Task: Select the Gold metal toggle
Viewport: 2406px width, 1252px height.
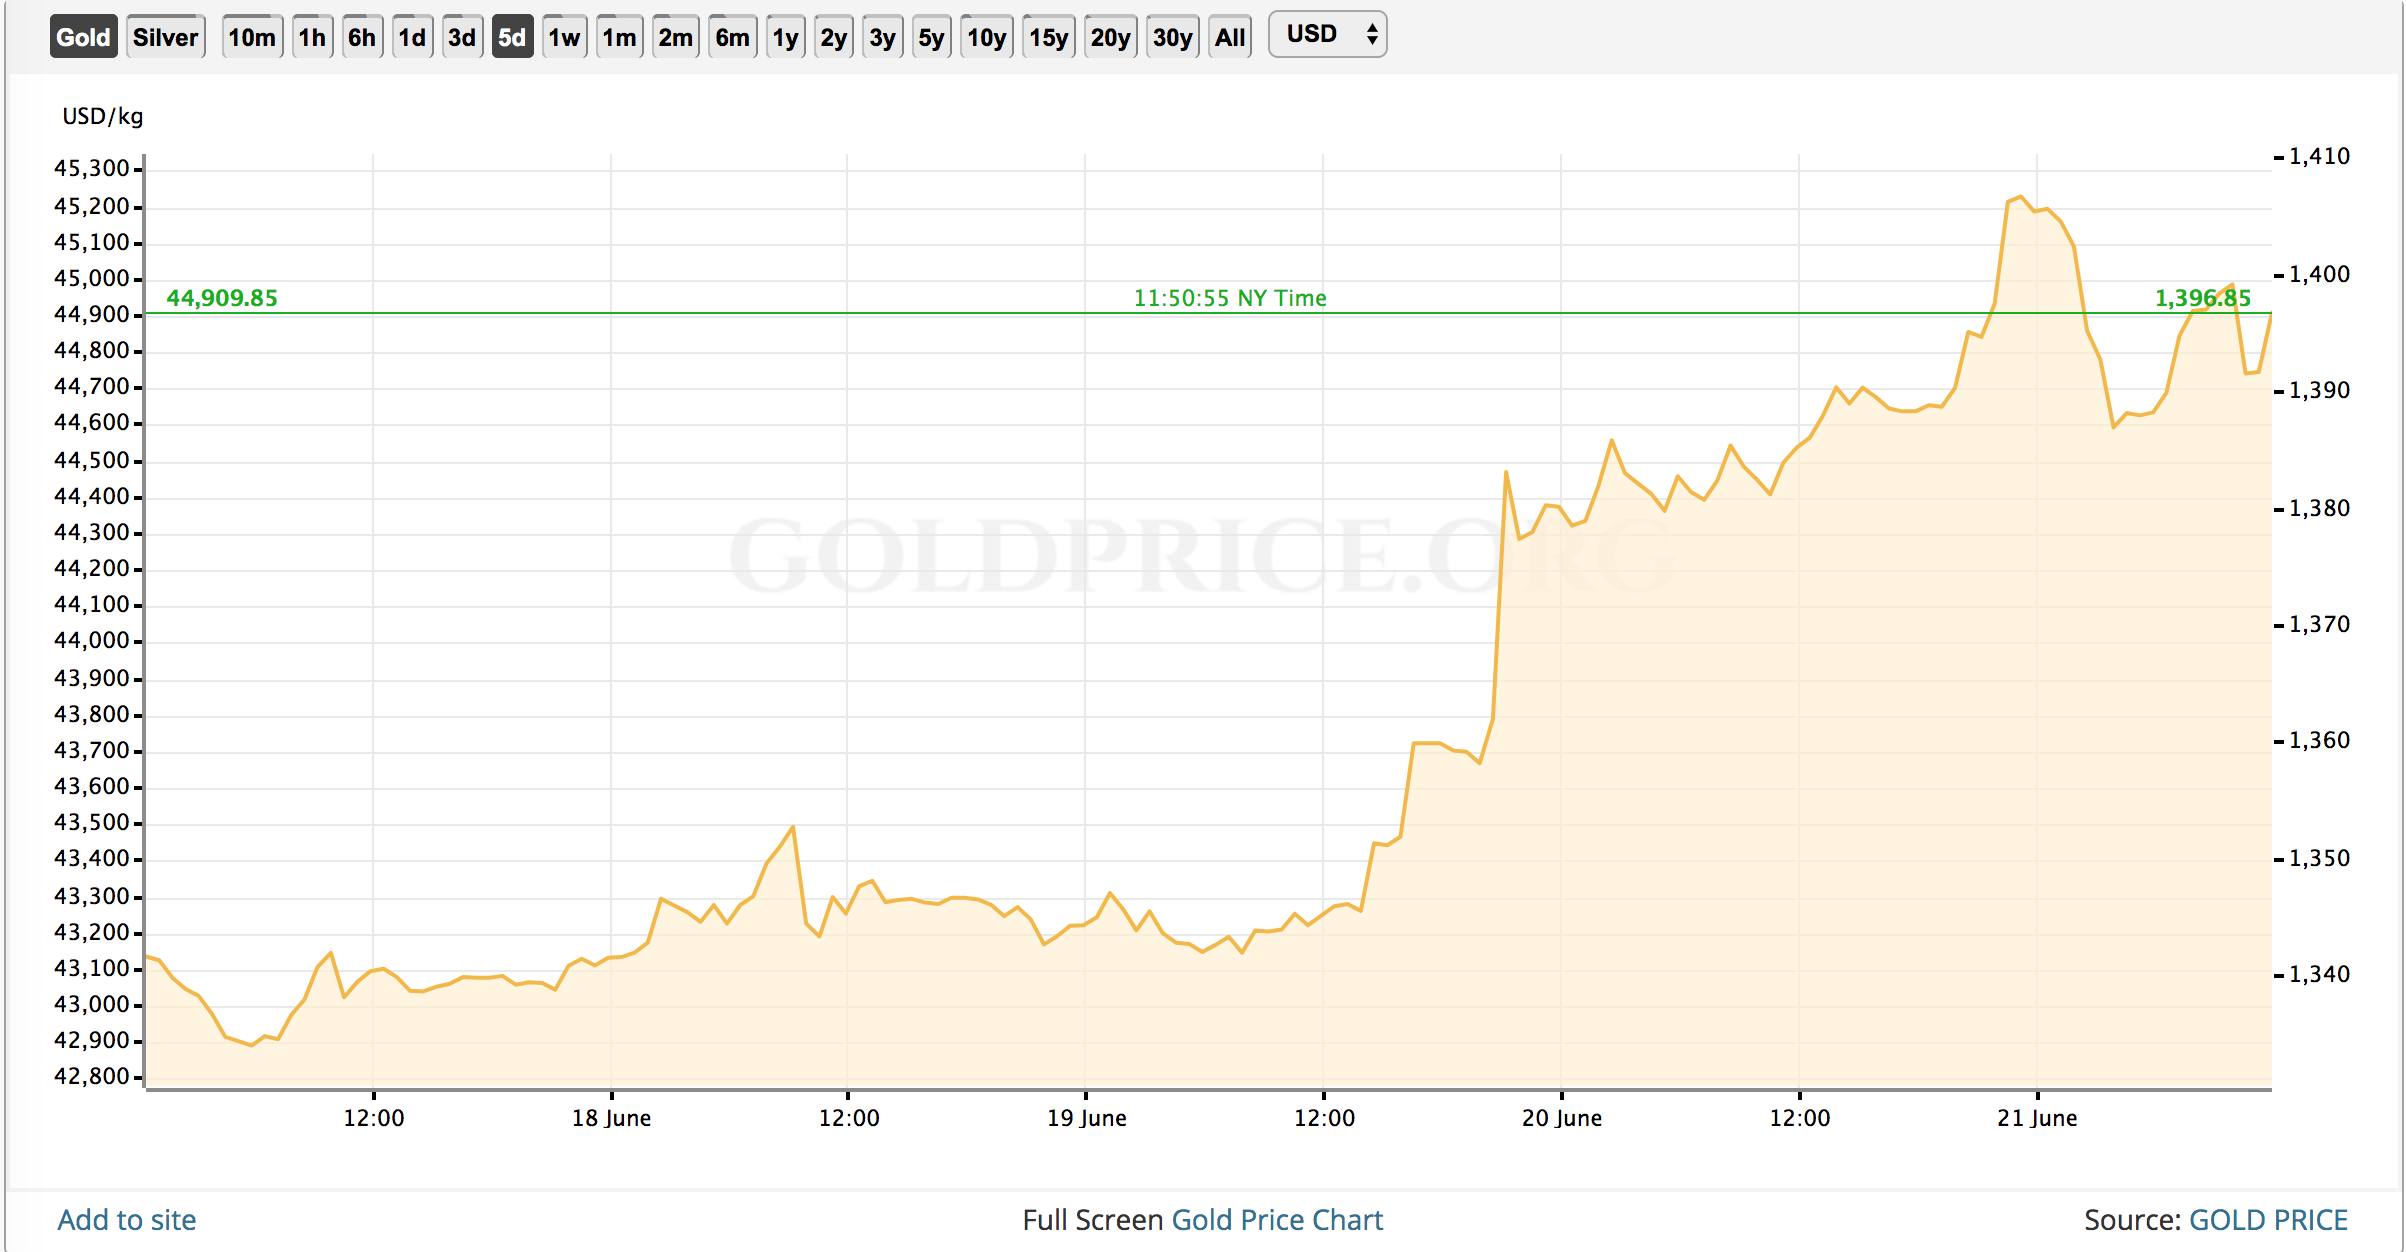Action: coord(83,37)
